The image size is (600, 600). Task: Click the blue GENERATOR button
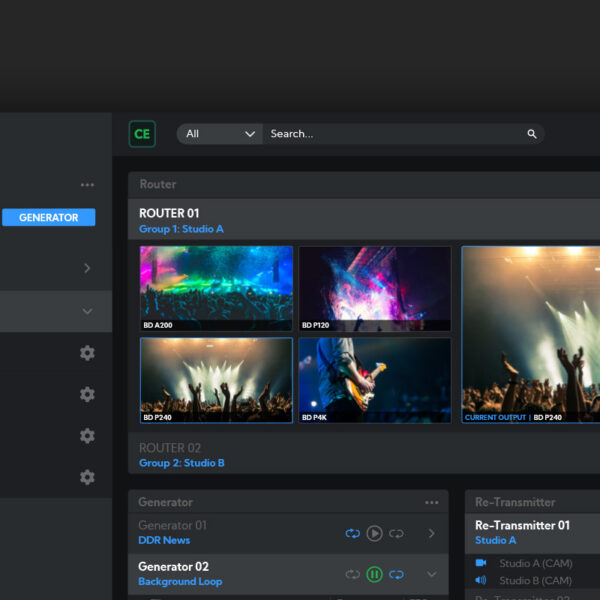tap(48, 217)
